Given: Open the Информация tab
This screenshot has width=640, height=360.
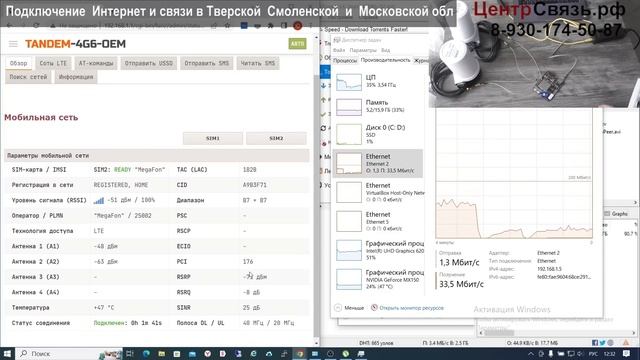Looking at the screenshot, I should pos(76,77).
